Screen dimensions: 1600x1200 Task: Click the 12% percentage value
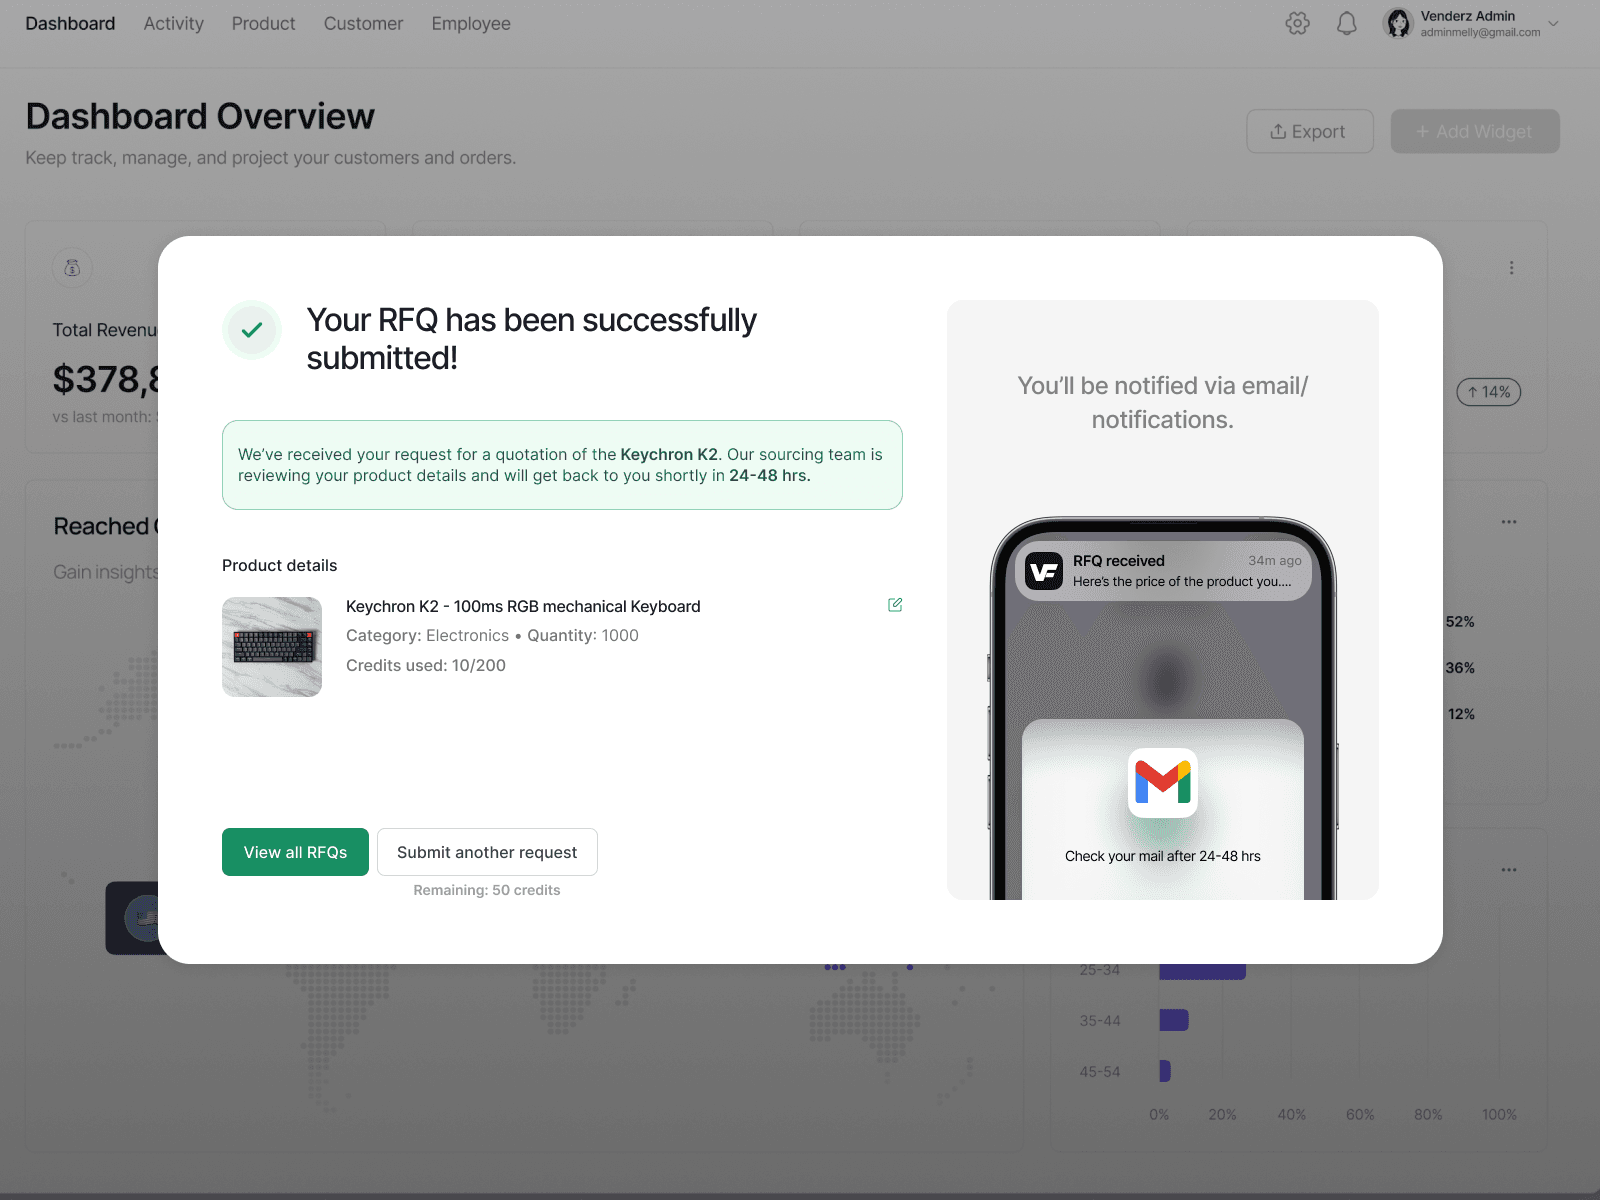pyautogui.click(x=1461, y=714)
